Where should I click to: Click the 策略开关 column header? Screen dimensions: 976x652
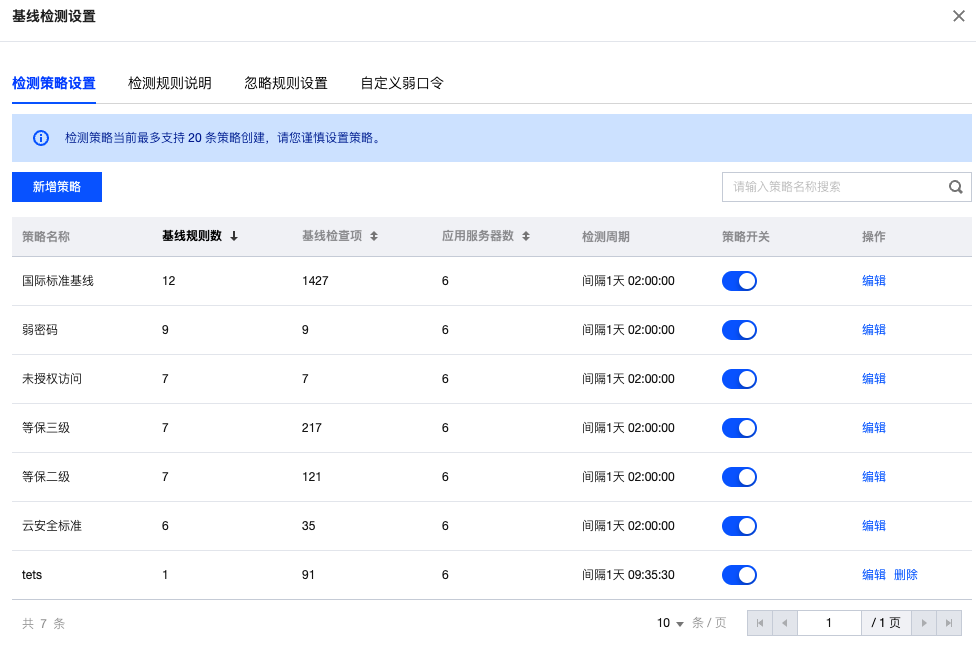[x=746, y=237]
